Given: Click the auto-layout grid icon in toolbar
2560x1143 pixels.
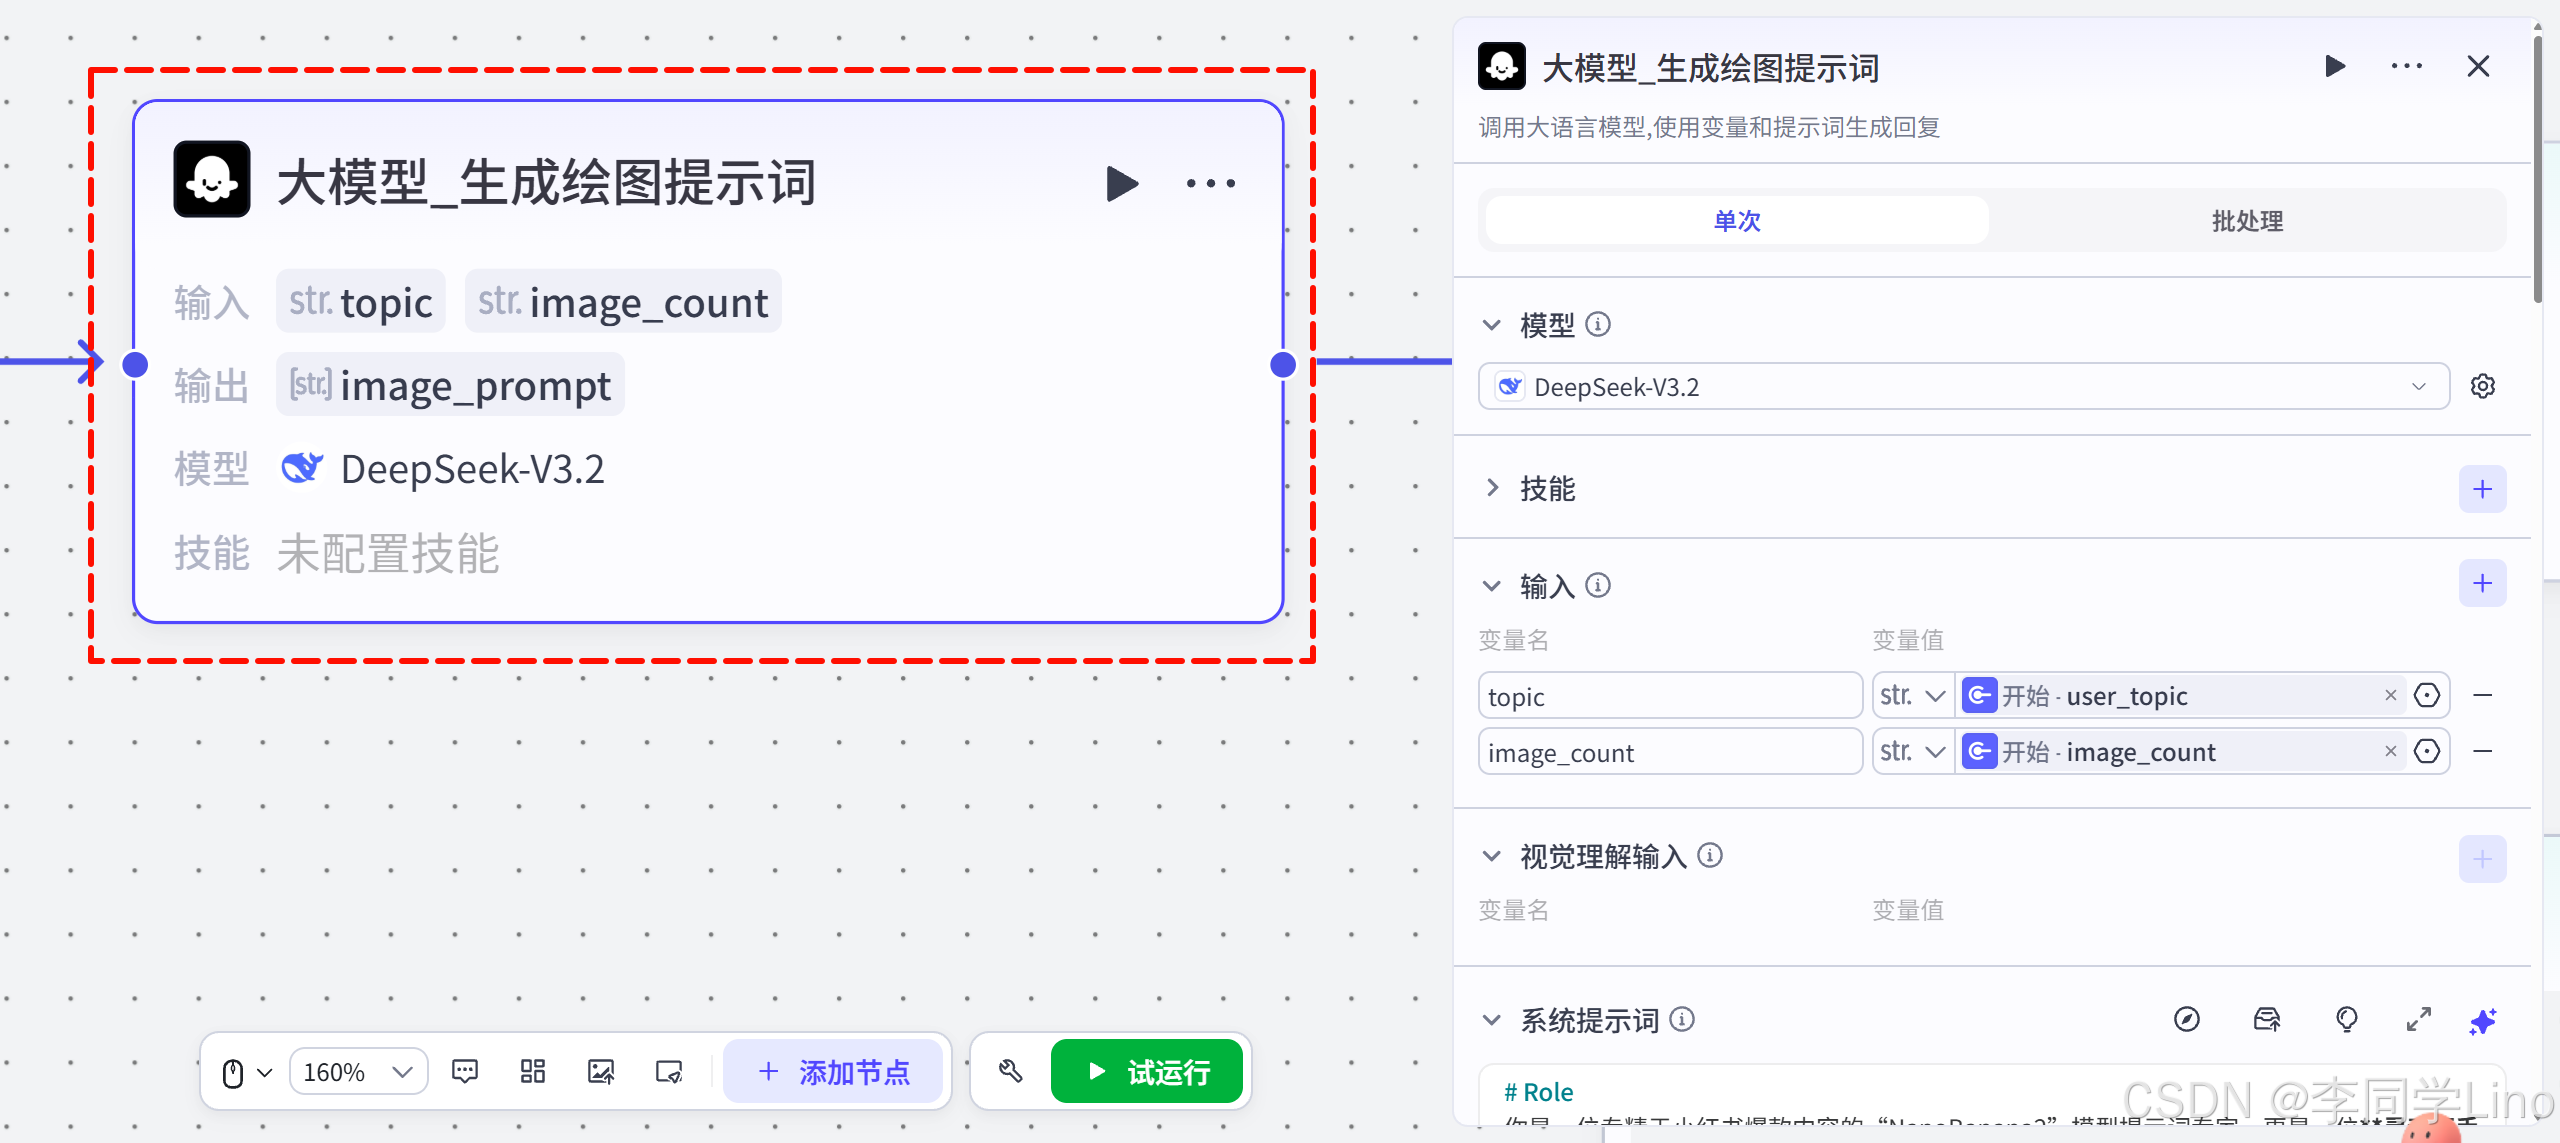Looking at the screenshot, I should (533, 1072).
